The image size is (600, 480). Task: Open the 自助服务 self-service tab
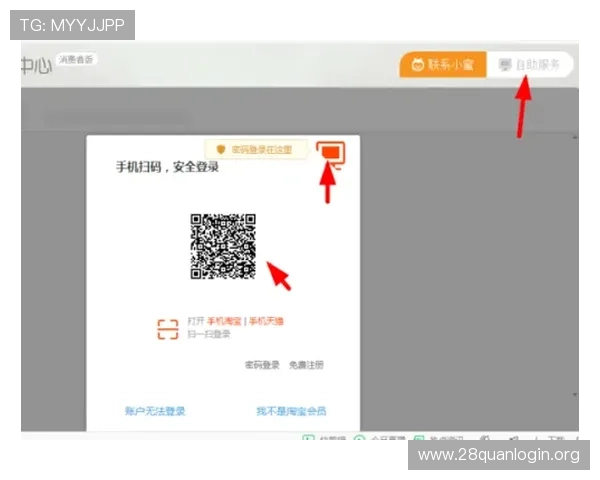(530, 65)
